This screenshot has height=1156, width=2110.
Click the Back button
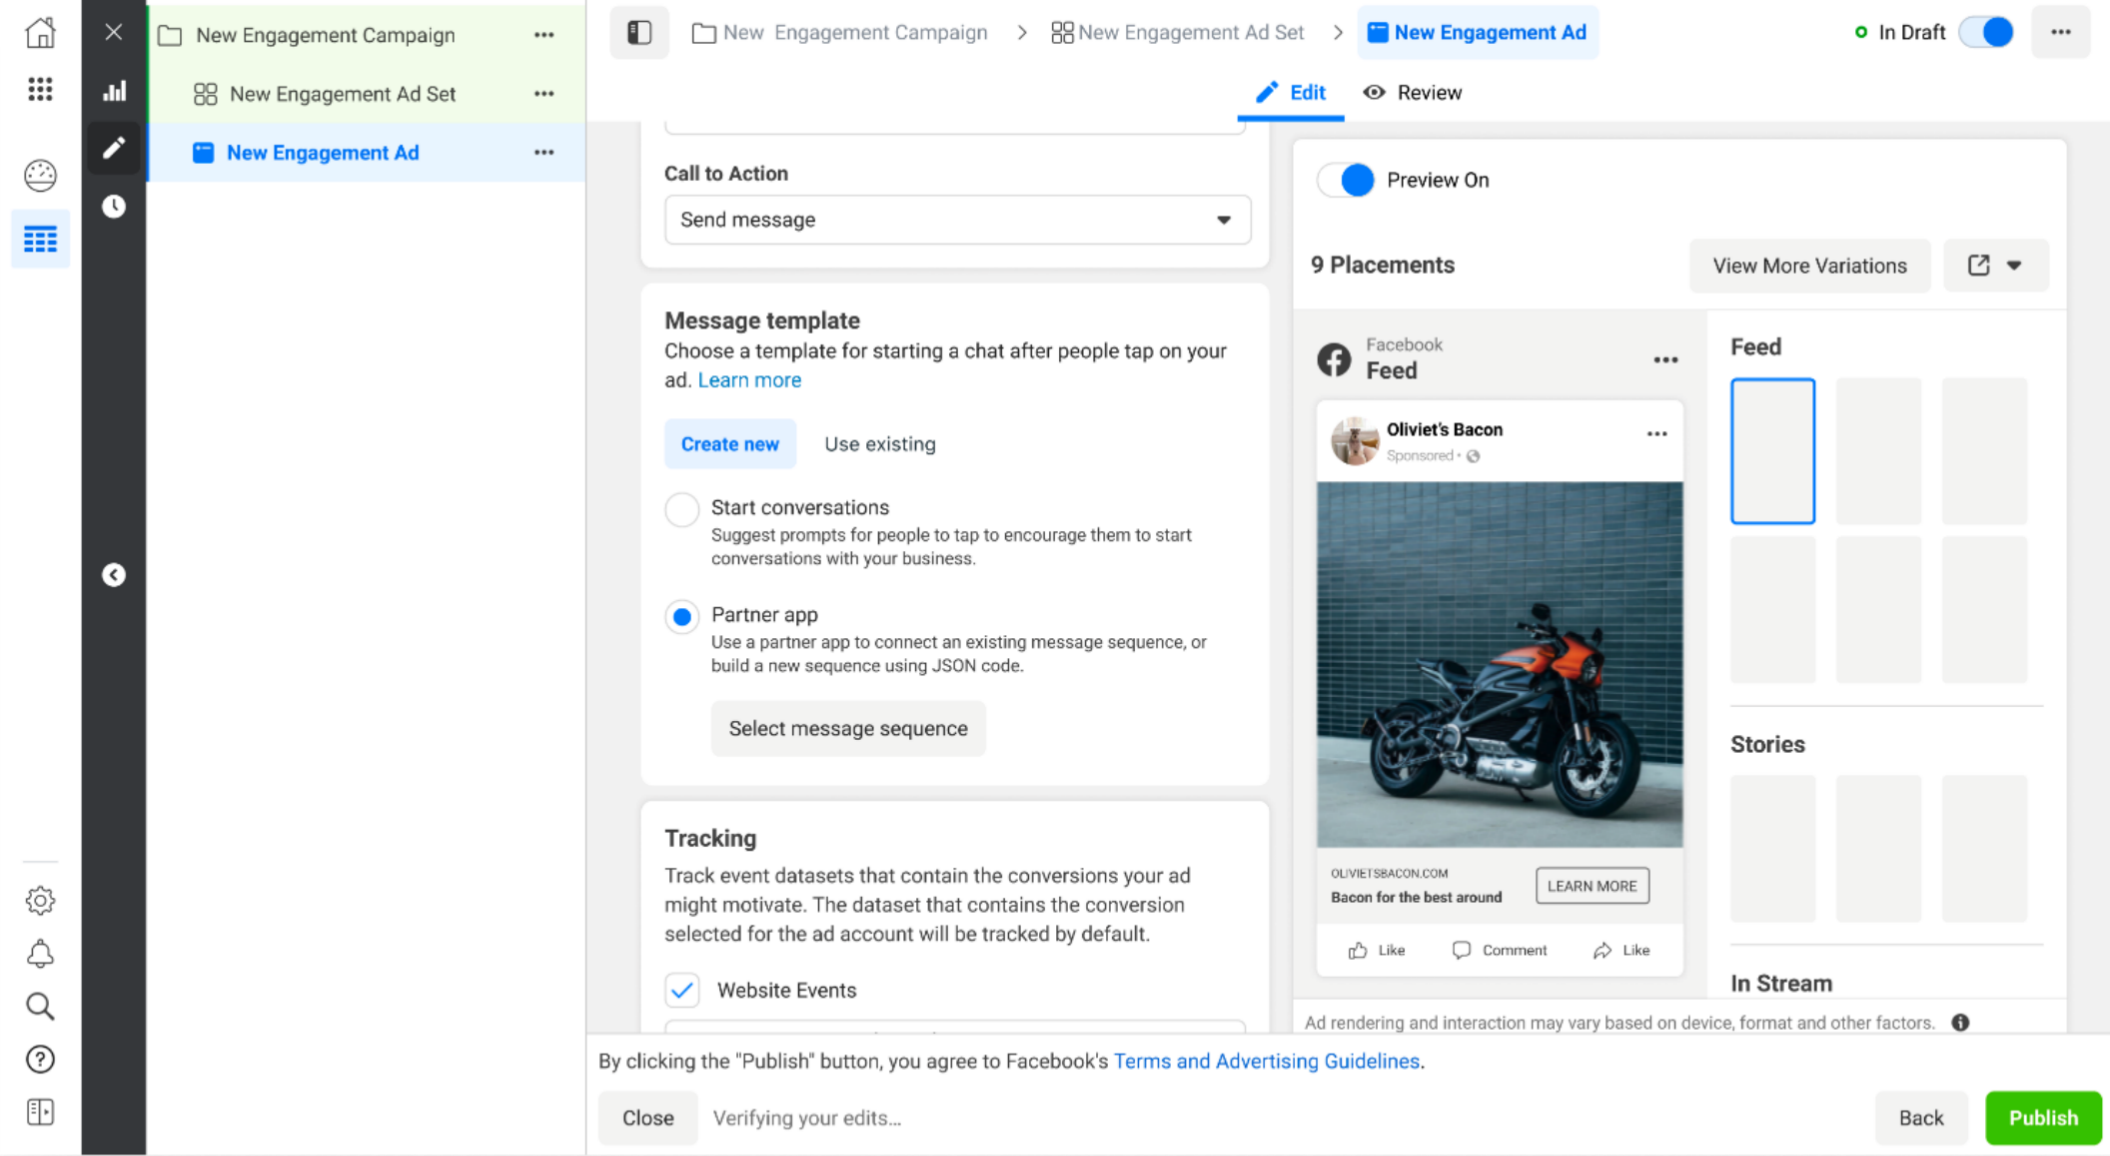1920,1118
